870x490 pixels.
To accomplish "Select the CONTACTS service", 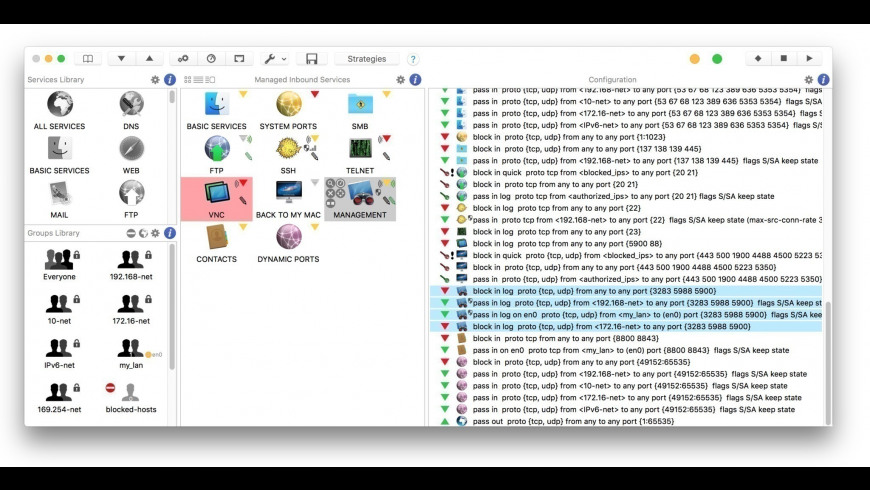I will point(216,244).
